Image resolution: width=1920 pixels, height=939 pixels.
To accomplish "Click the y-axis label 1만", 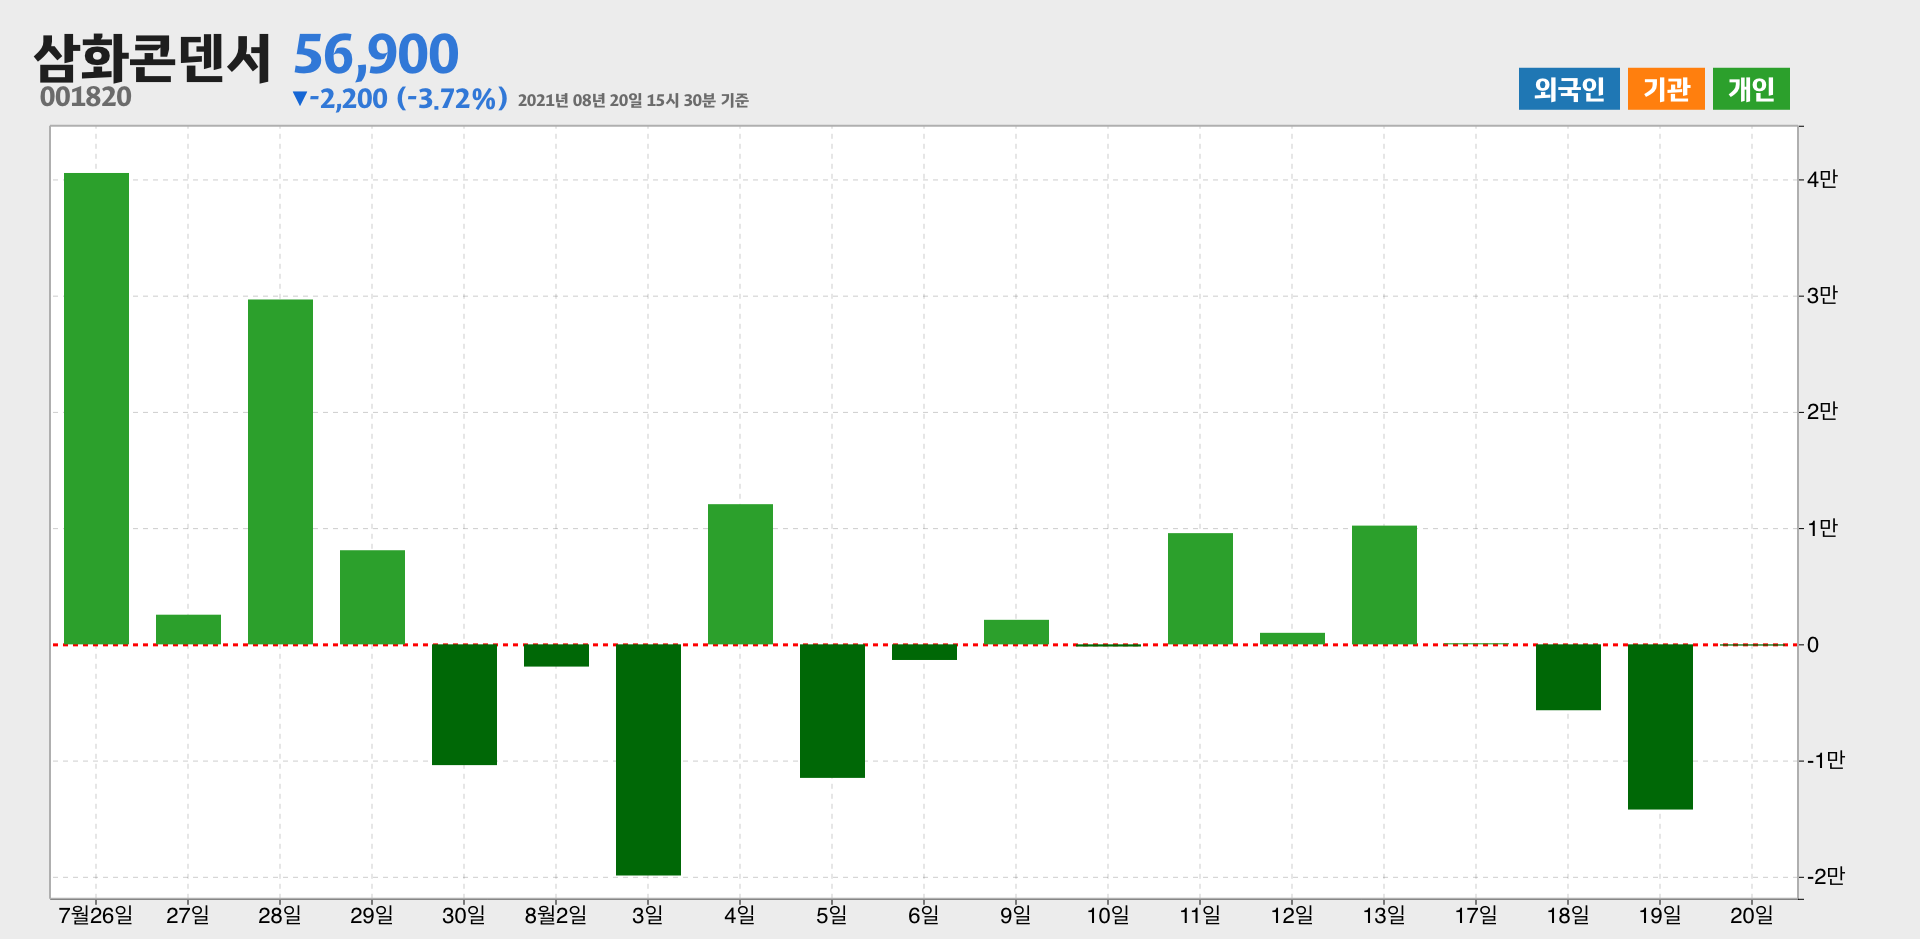I will [1822, 528].
